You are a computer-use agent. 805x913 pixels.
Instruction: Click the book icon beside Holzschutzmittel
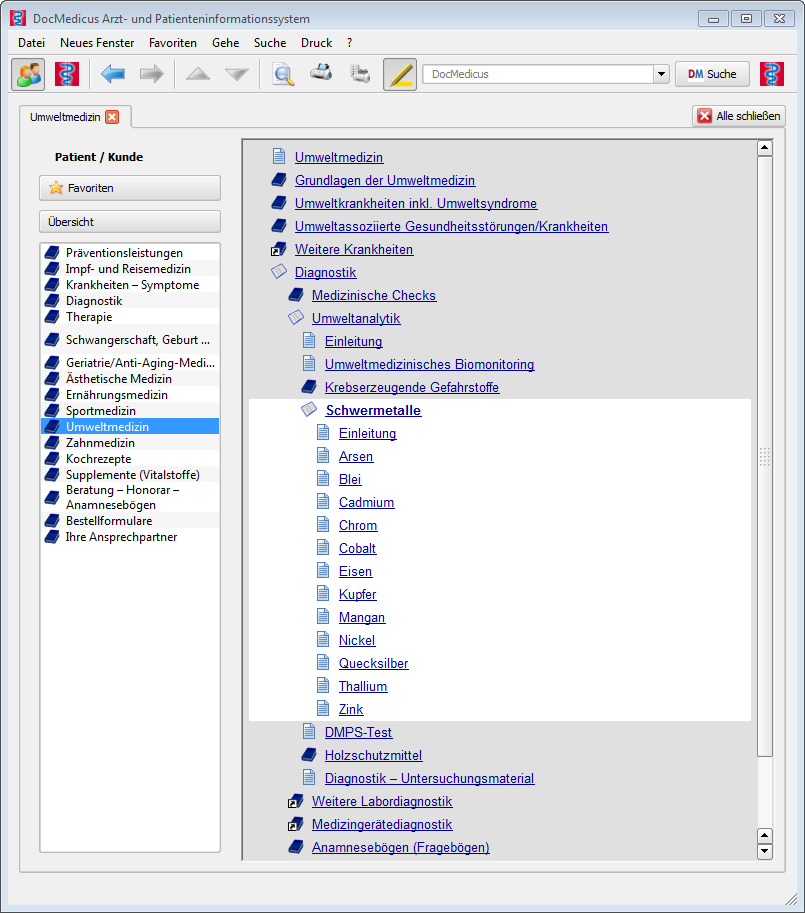(309, 755)
